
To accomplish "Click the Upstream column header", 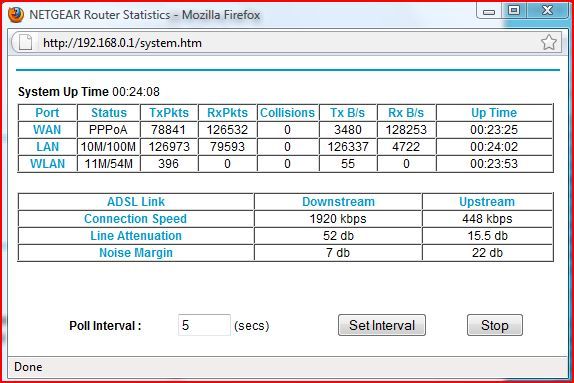I will 487,202.
